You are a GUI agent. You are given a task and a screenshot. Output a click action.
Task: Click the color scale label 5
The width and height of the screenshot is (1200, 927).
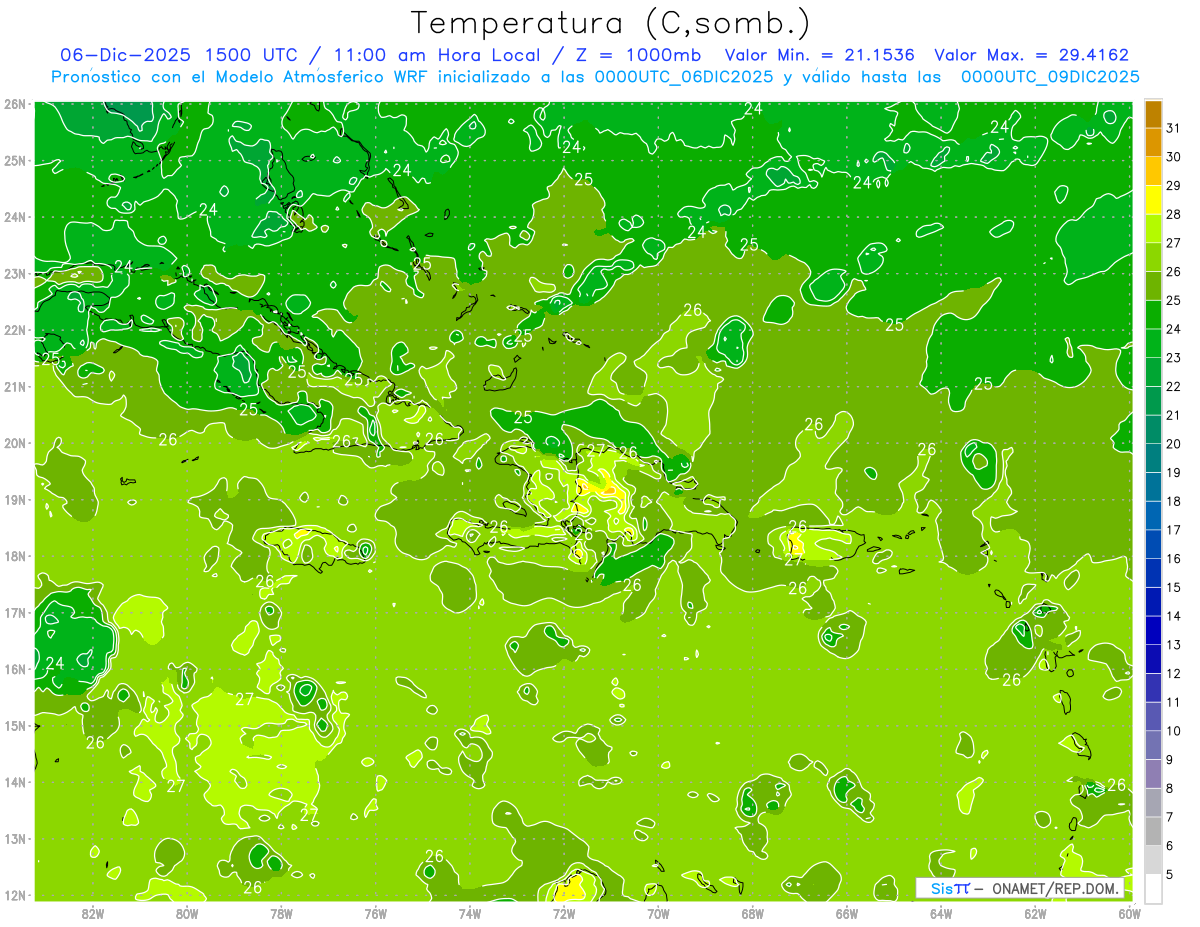coord(1170,874)
